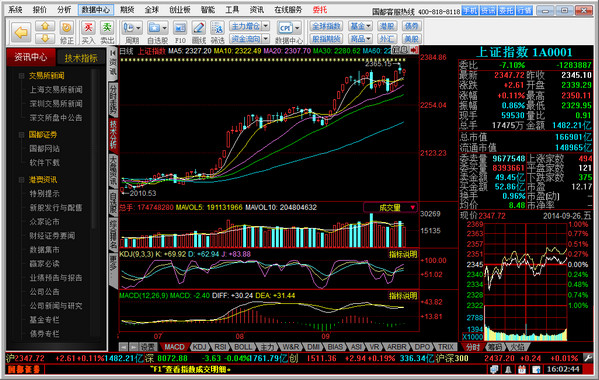Click the wrench settings icon in status bar

[588, 358]
